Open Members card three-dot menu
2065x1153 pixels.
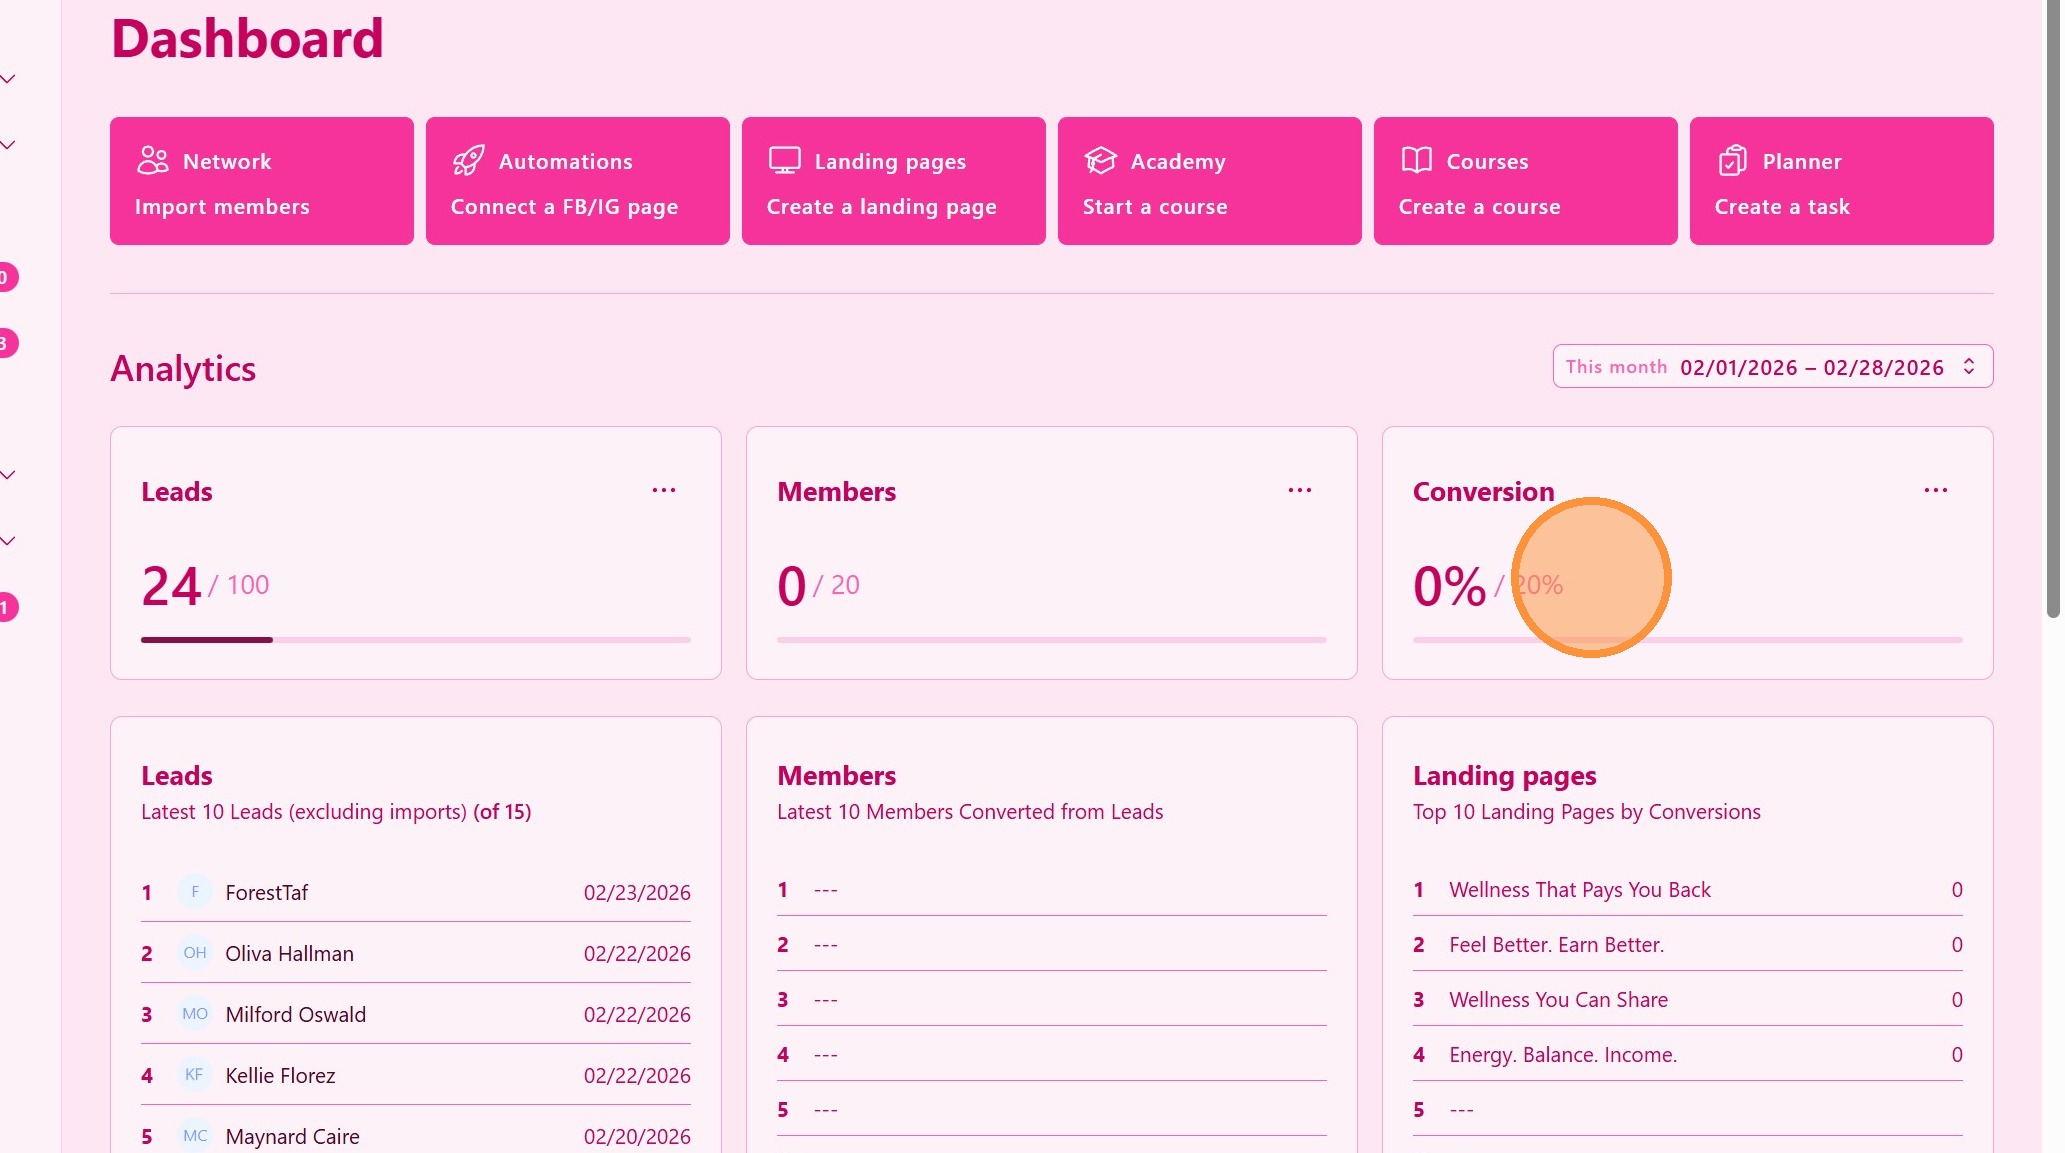click(x=1299, y=490)
